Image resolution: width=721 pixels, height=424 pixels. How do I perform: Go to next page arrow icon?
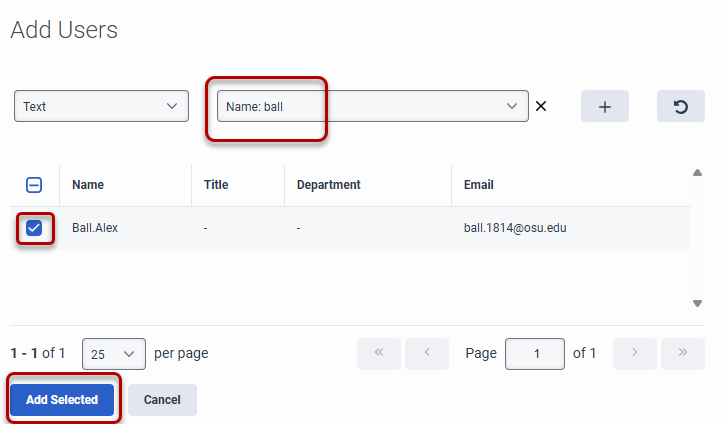pyautogui.click(x=633, y=354)
